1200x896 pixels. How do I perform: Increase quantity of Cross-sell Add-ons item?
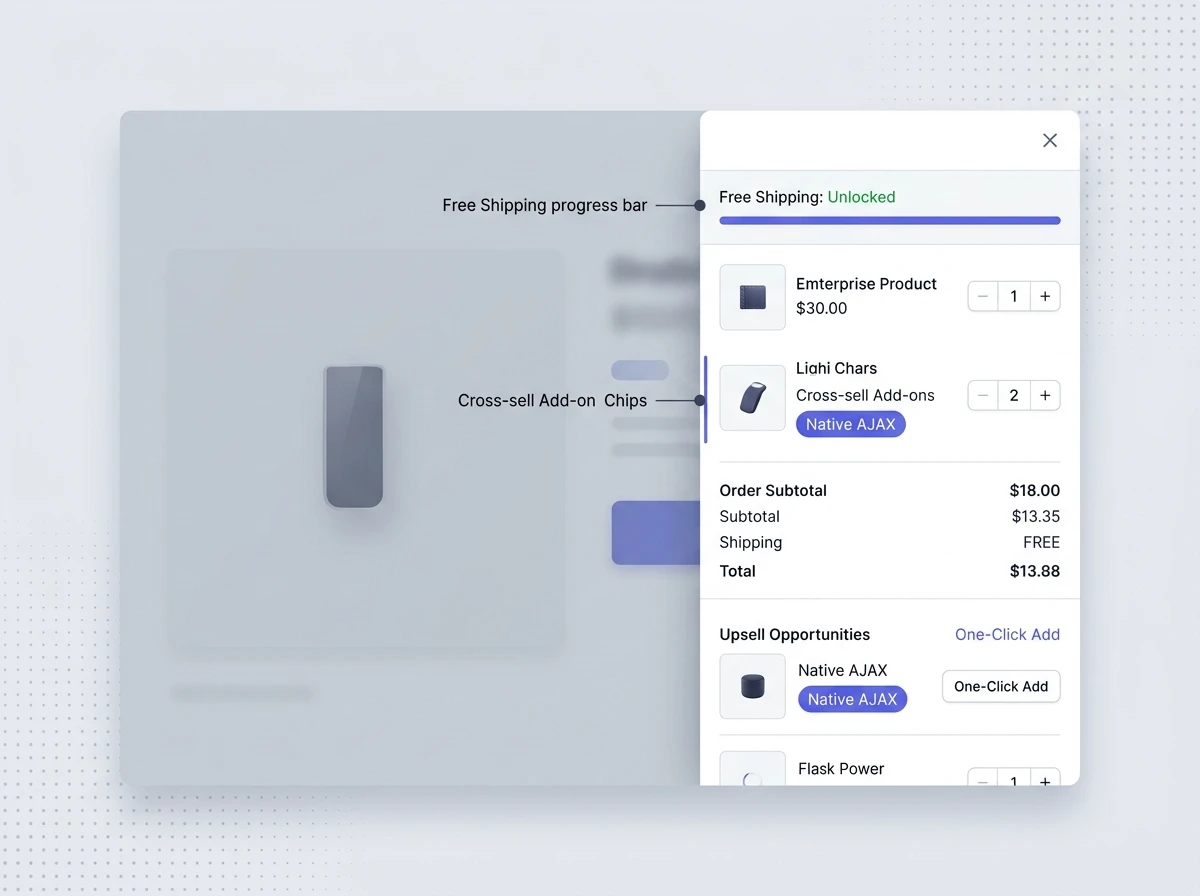(x=1045, y=396)
